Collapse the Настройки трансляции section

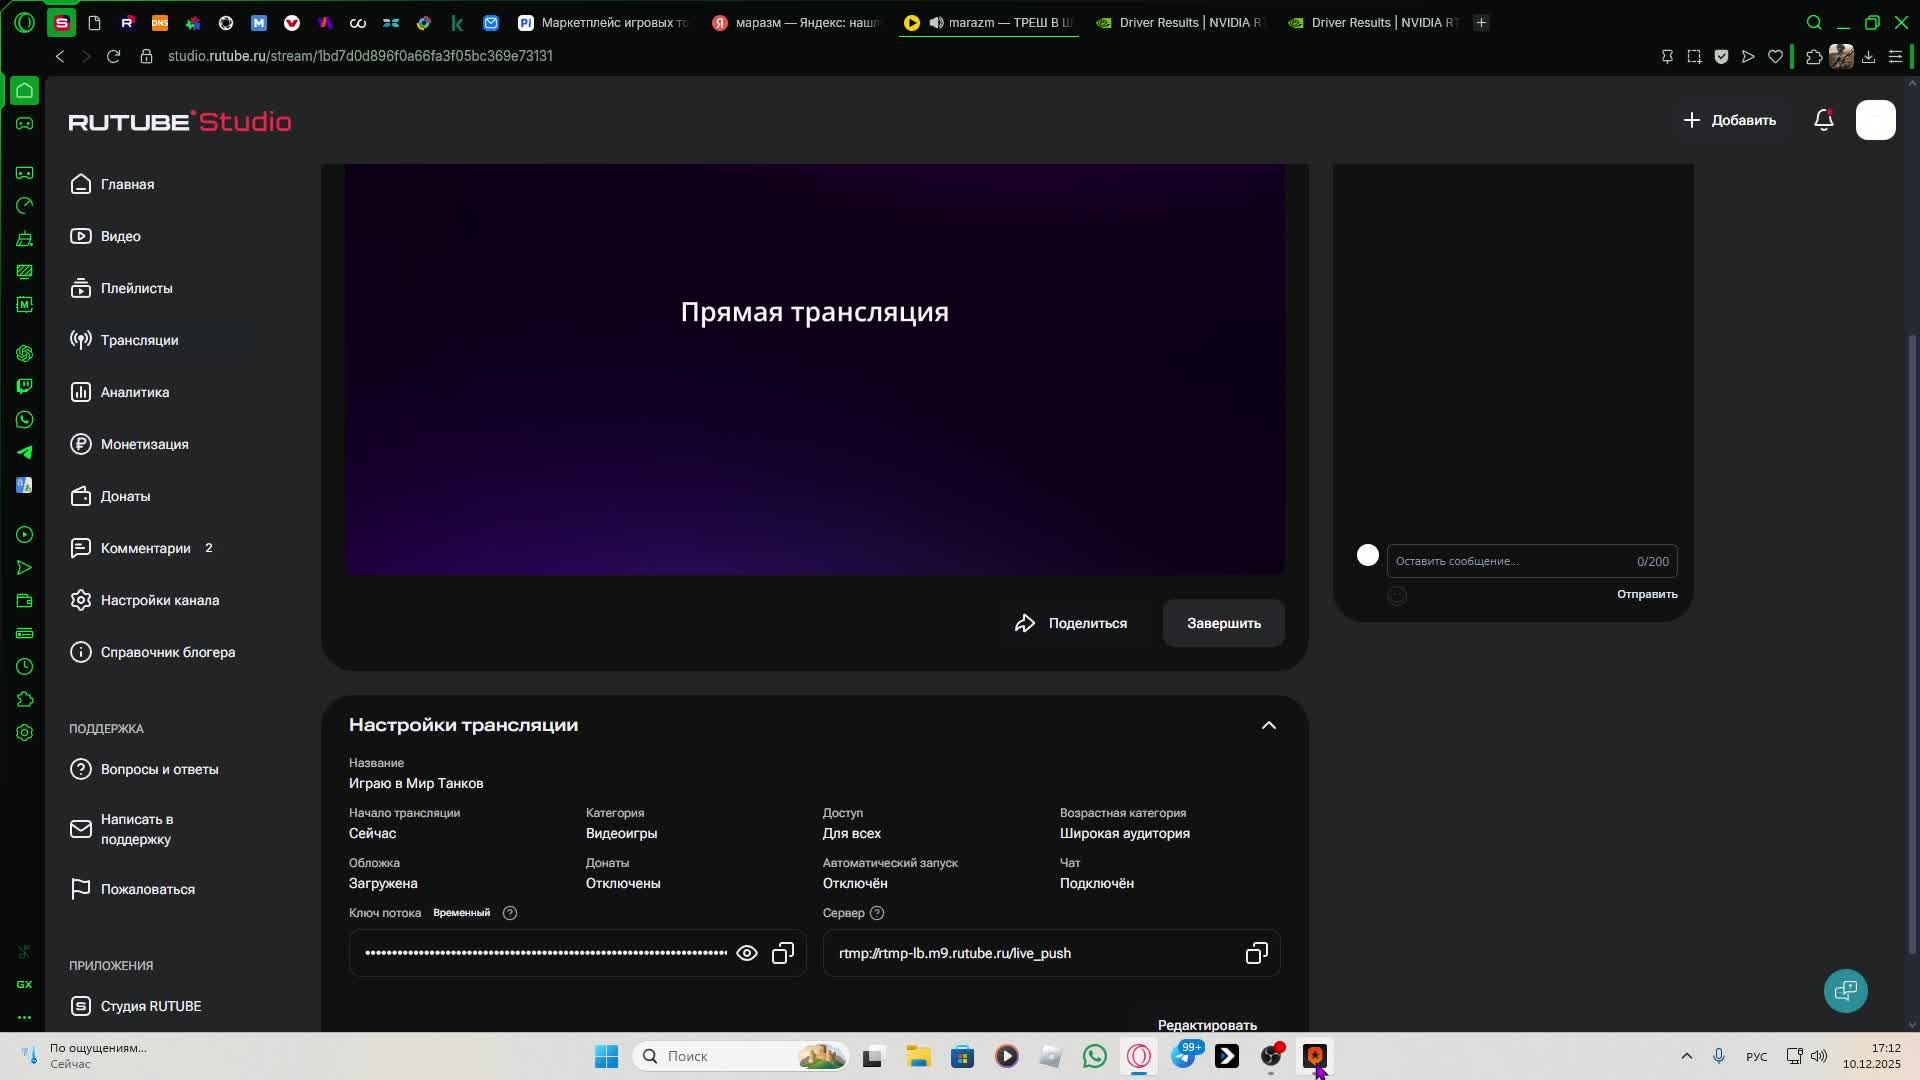click(x=1268, y=725)
